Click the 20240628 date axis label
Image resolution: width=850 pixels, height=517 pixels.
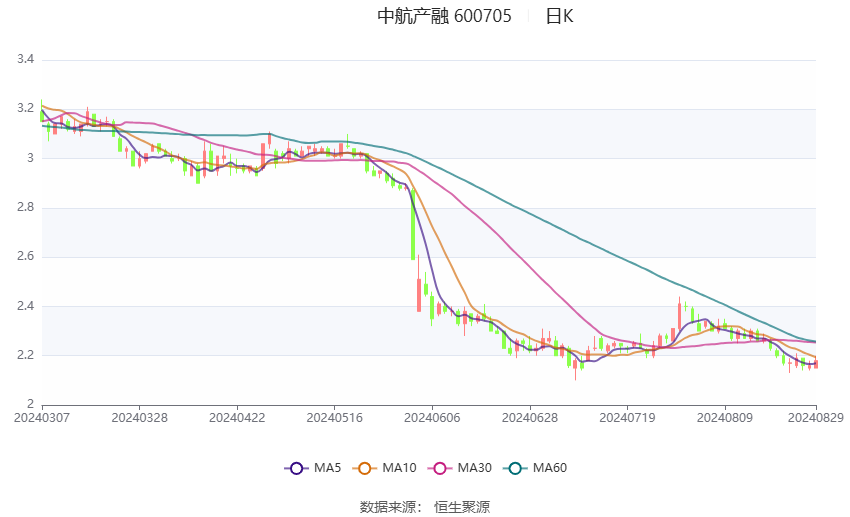pyautogui.click(x=530, y=418)
